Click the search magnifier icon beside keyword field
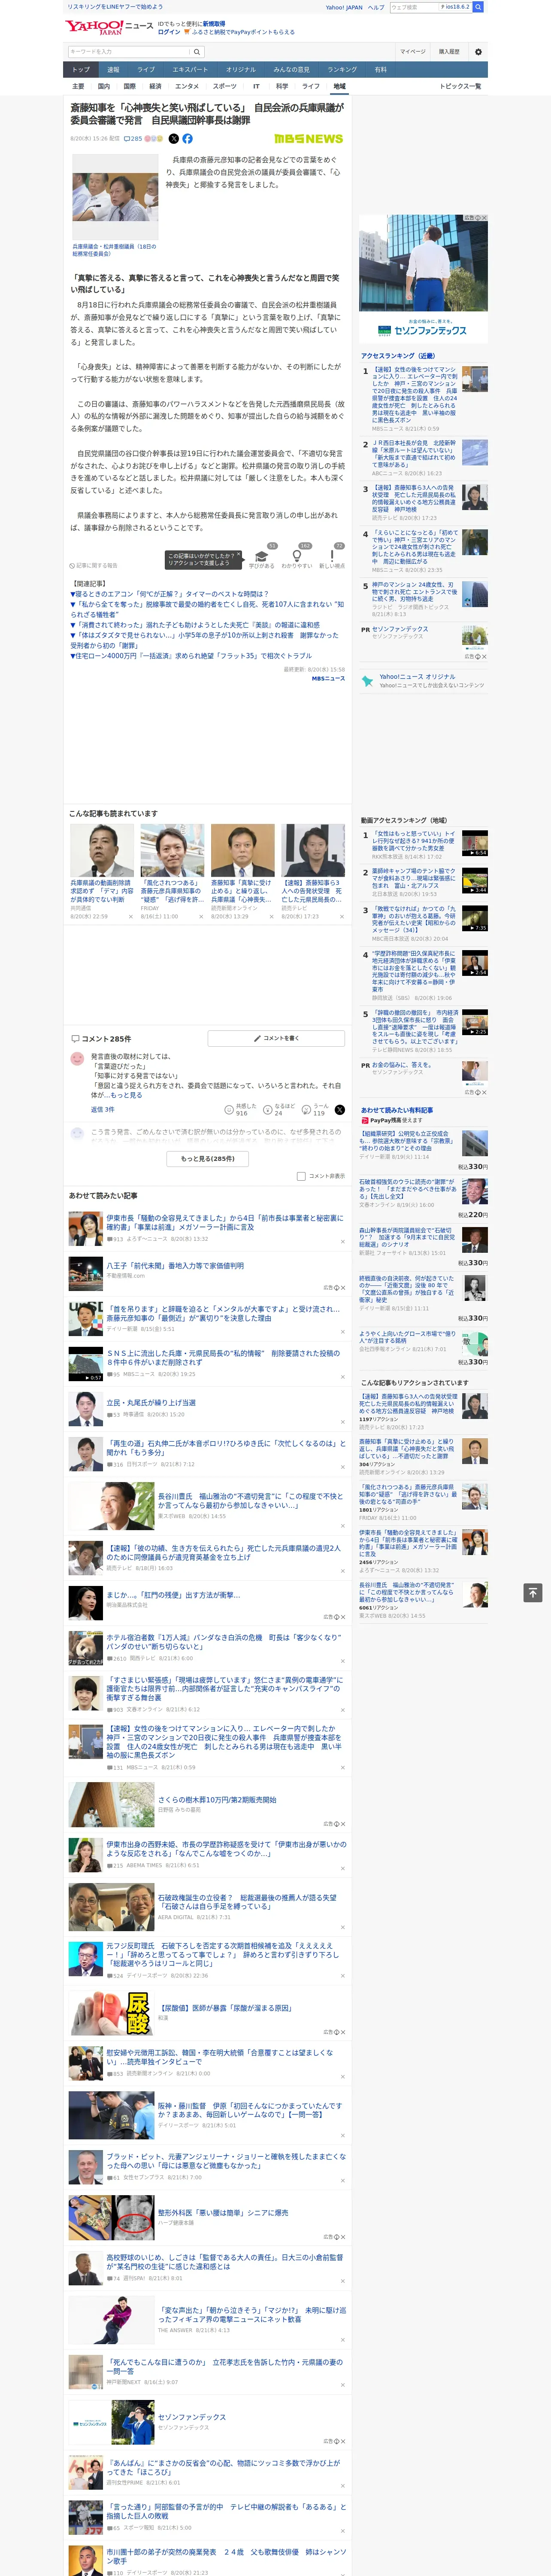 (197, 51)
